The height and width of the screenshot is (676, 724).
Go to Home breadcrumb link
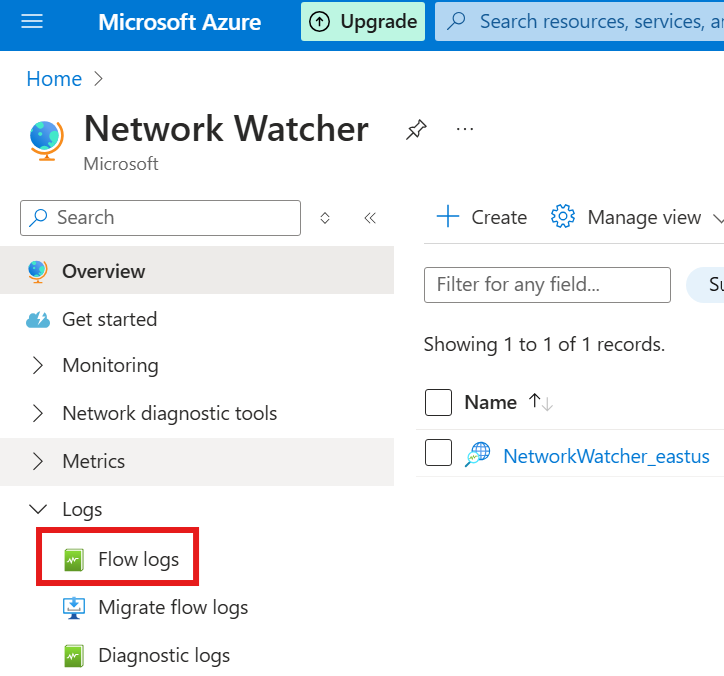coord(54,79)
